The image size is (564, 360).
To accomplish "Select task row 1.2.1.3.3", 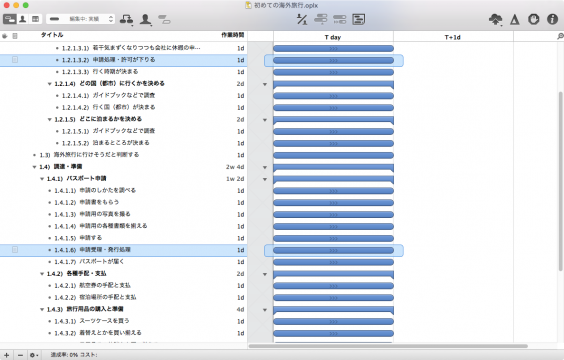I will 124,72.
